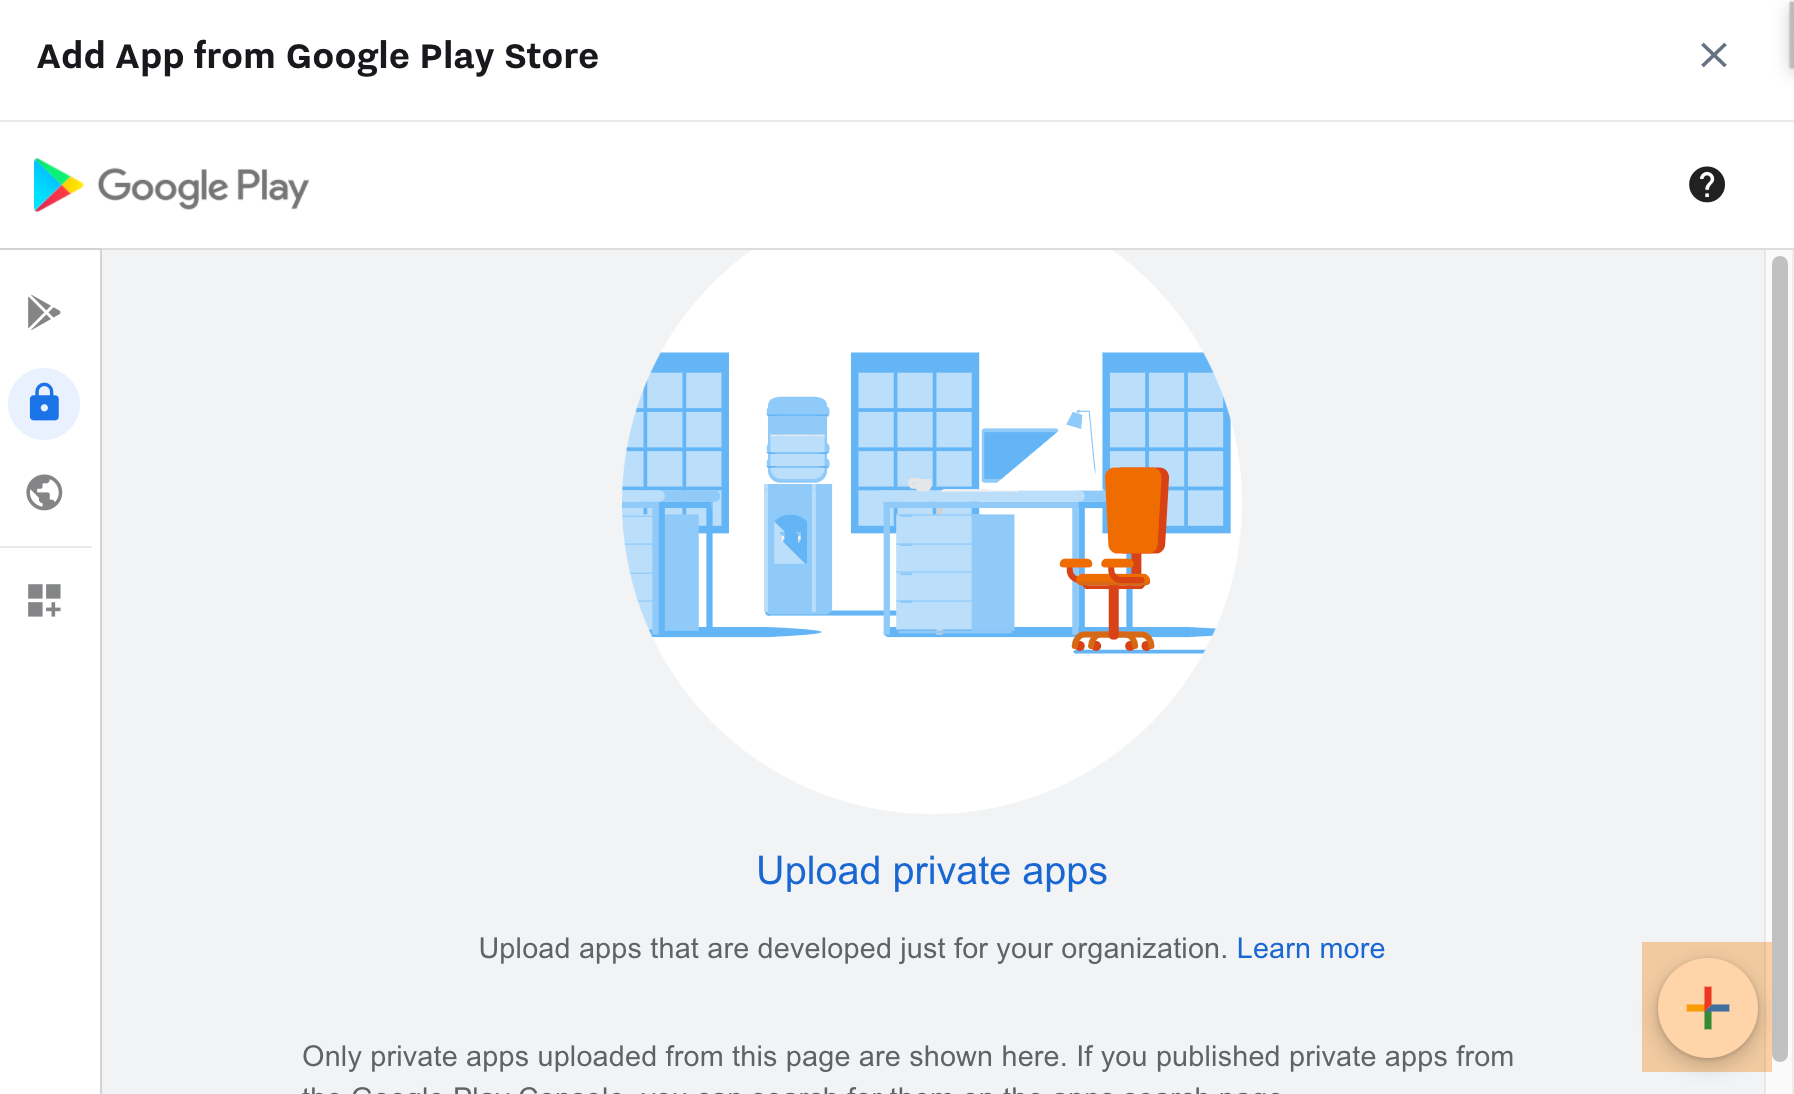The height and width of the screenshot is (1094, 1794).
Task: Select the Private apps lock icon
Action: tap(44, 404)
